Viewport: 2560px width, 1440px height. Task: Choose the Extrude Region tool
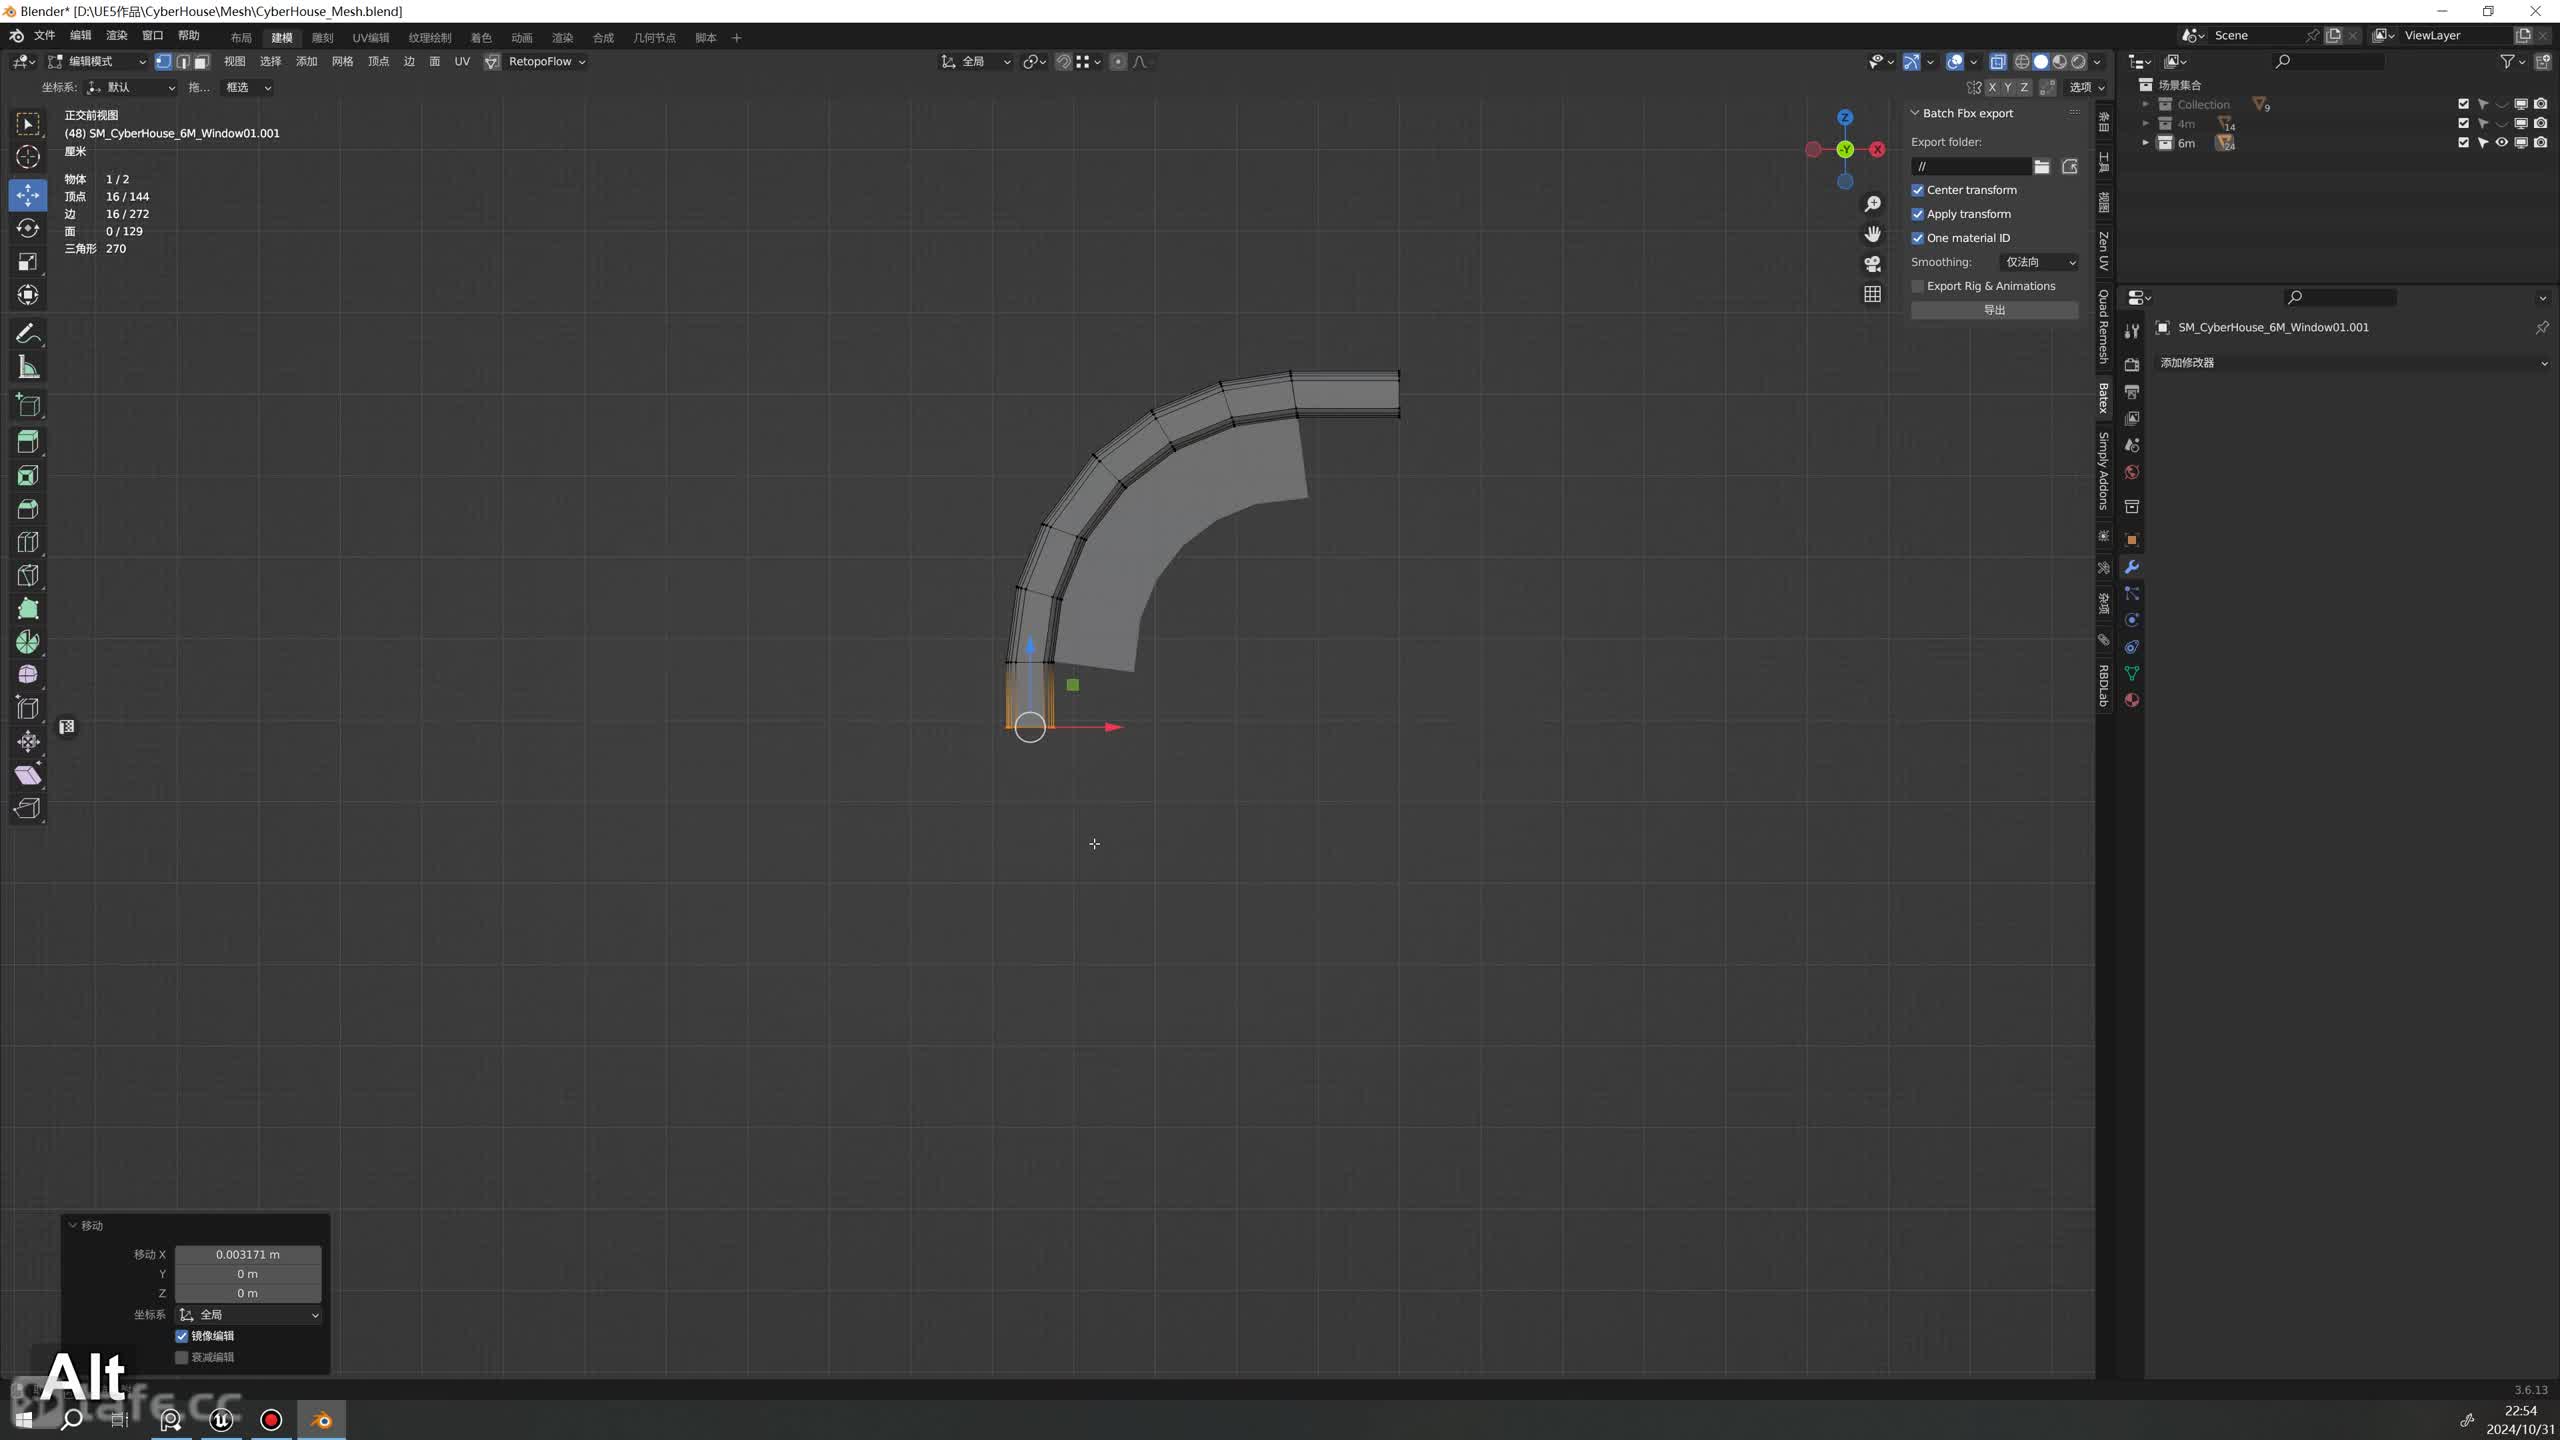[x=28, y=442]
